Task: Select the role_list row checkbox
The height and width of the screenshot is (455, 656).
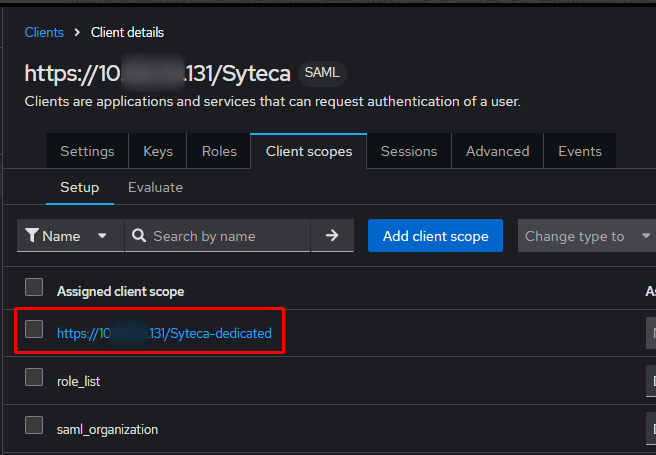Action: click(34, 377)
